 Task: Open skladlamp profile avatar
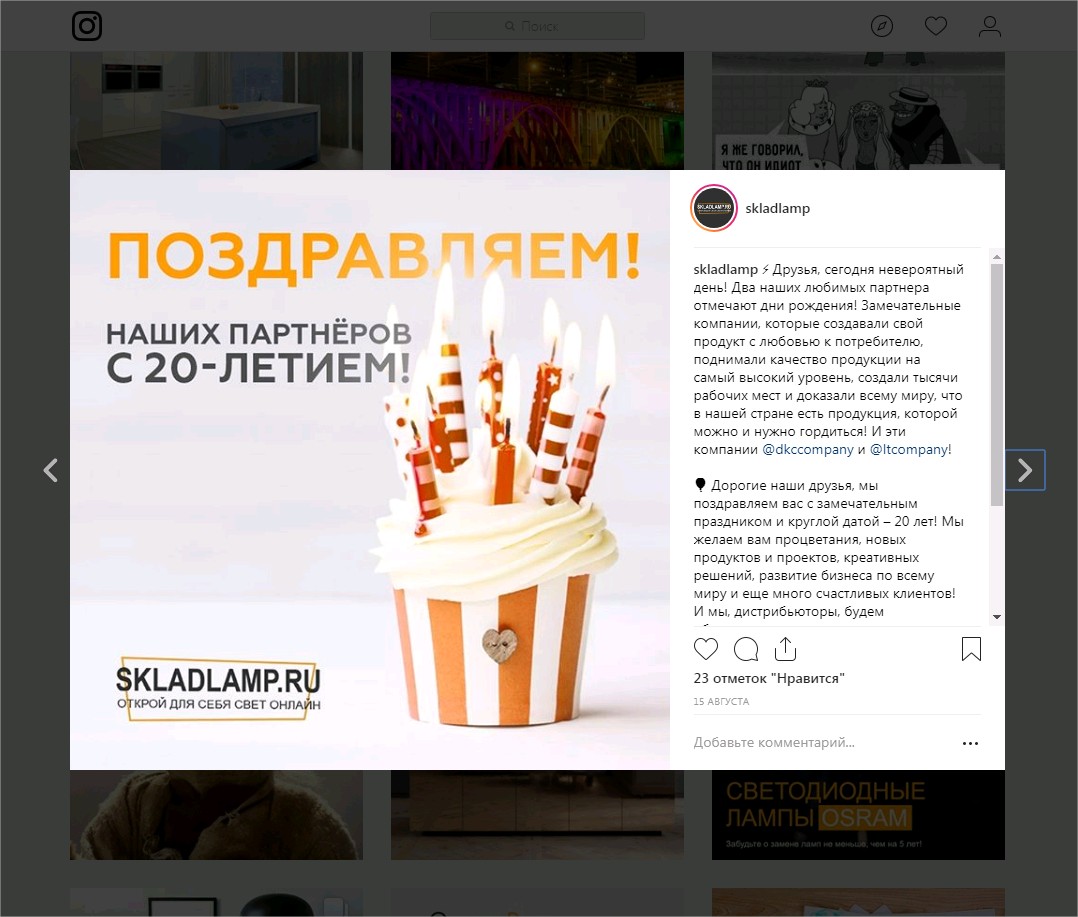click(x=714, y=208)
